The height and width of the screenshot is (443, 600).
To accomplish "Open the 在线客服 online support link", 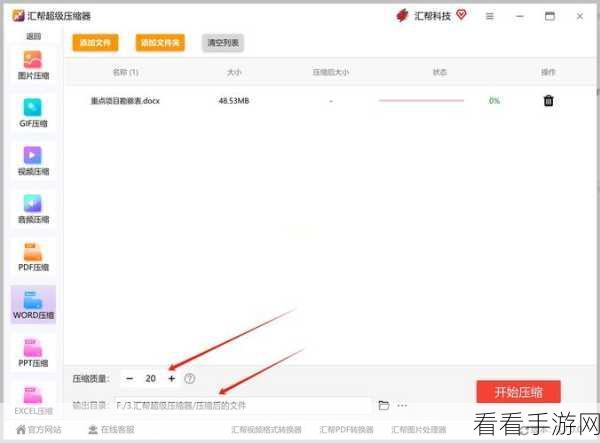I will pos(111,430).
